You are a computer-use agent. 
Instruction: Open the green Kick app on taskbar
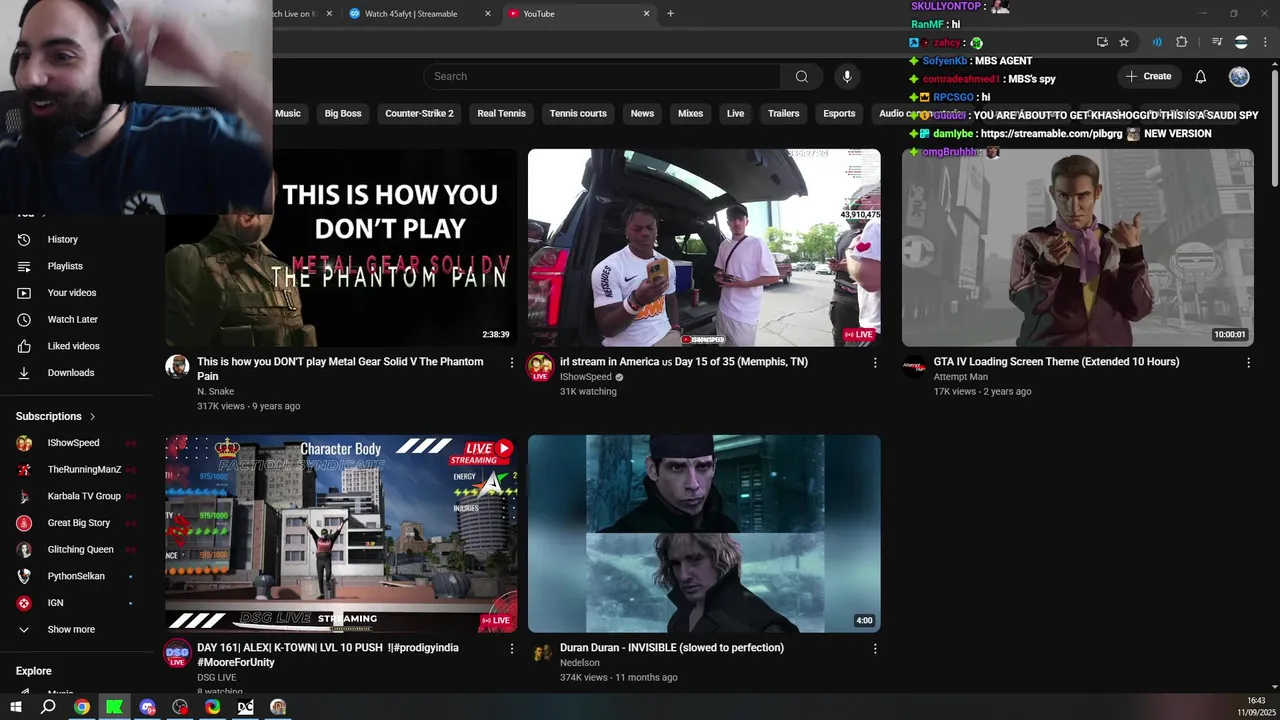115,707
